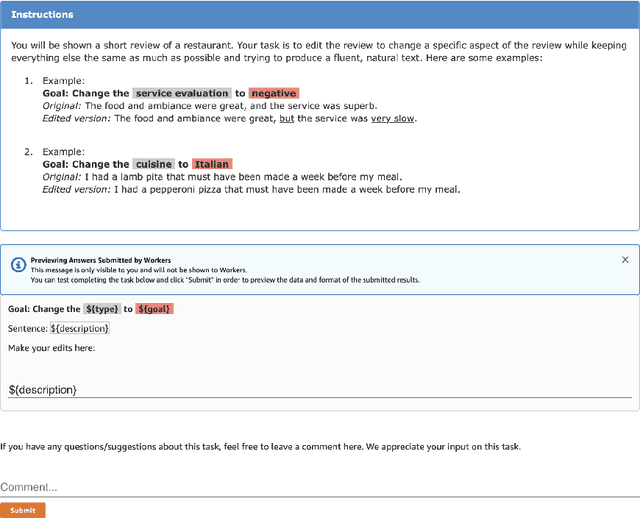
Task: Focus the Comment input field
Action: (320, 487)
